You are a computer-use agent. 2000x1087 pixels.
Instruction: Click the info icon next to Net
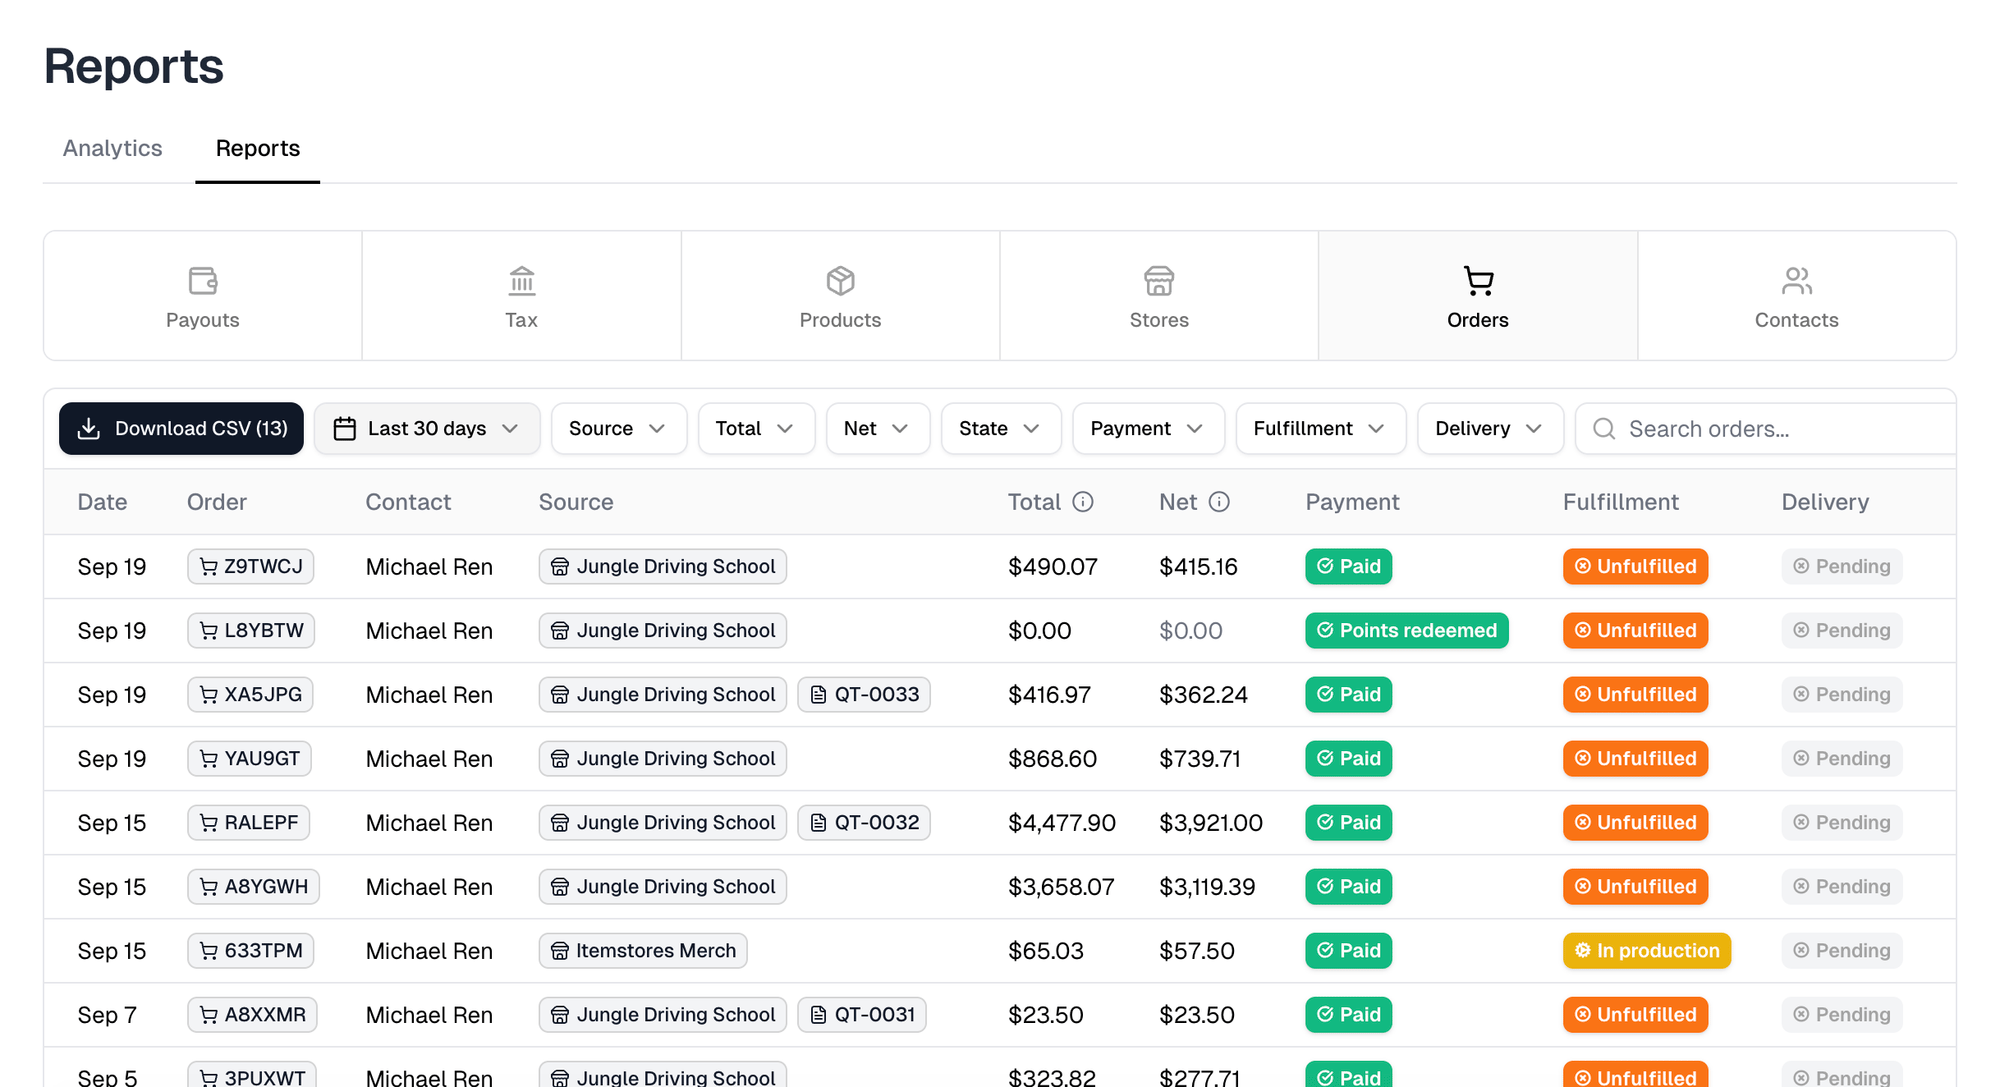tap(1219, 502)
